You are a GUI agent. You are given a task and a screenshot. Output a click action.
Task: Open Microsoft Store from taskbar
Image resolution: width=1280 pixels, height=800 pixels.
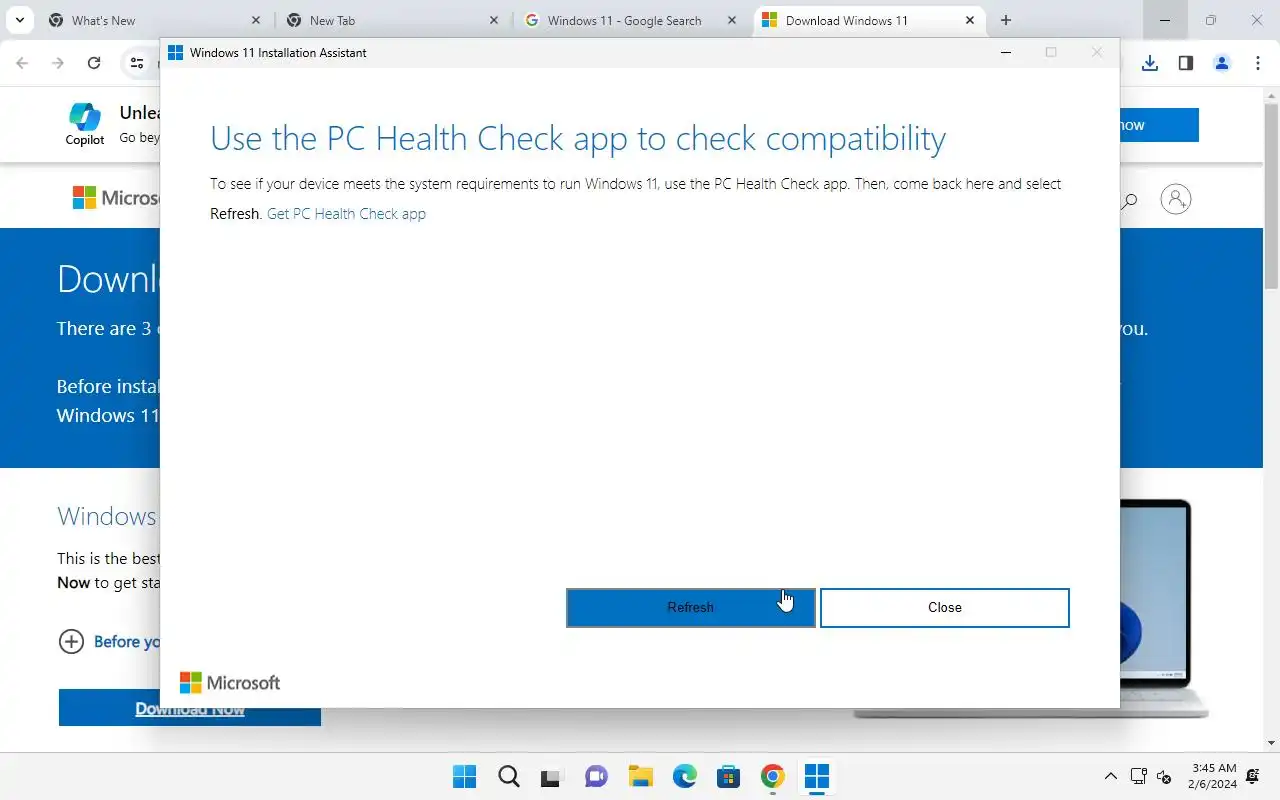point(729,777)
